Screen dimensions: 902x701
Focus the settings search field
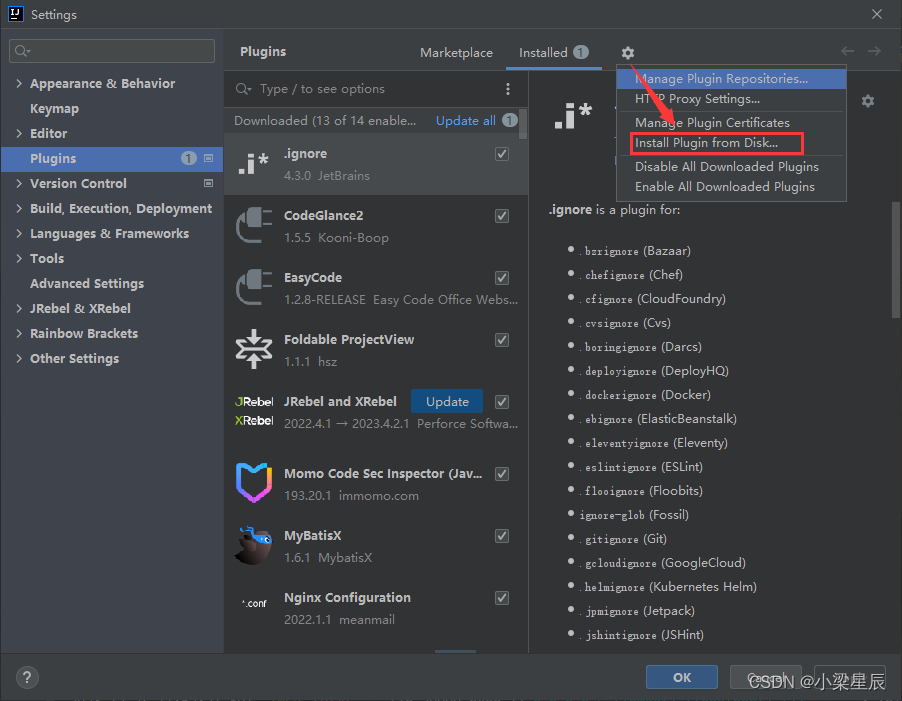point(112,51)
